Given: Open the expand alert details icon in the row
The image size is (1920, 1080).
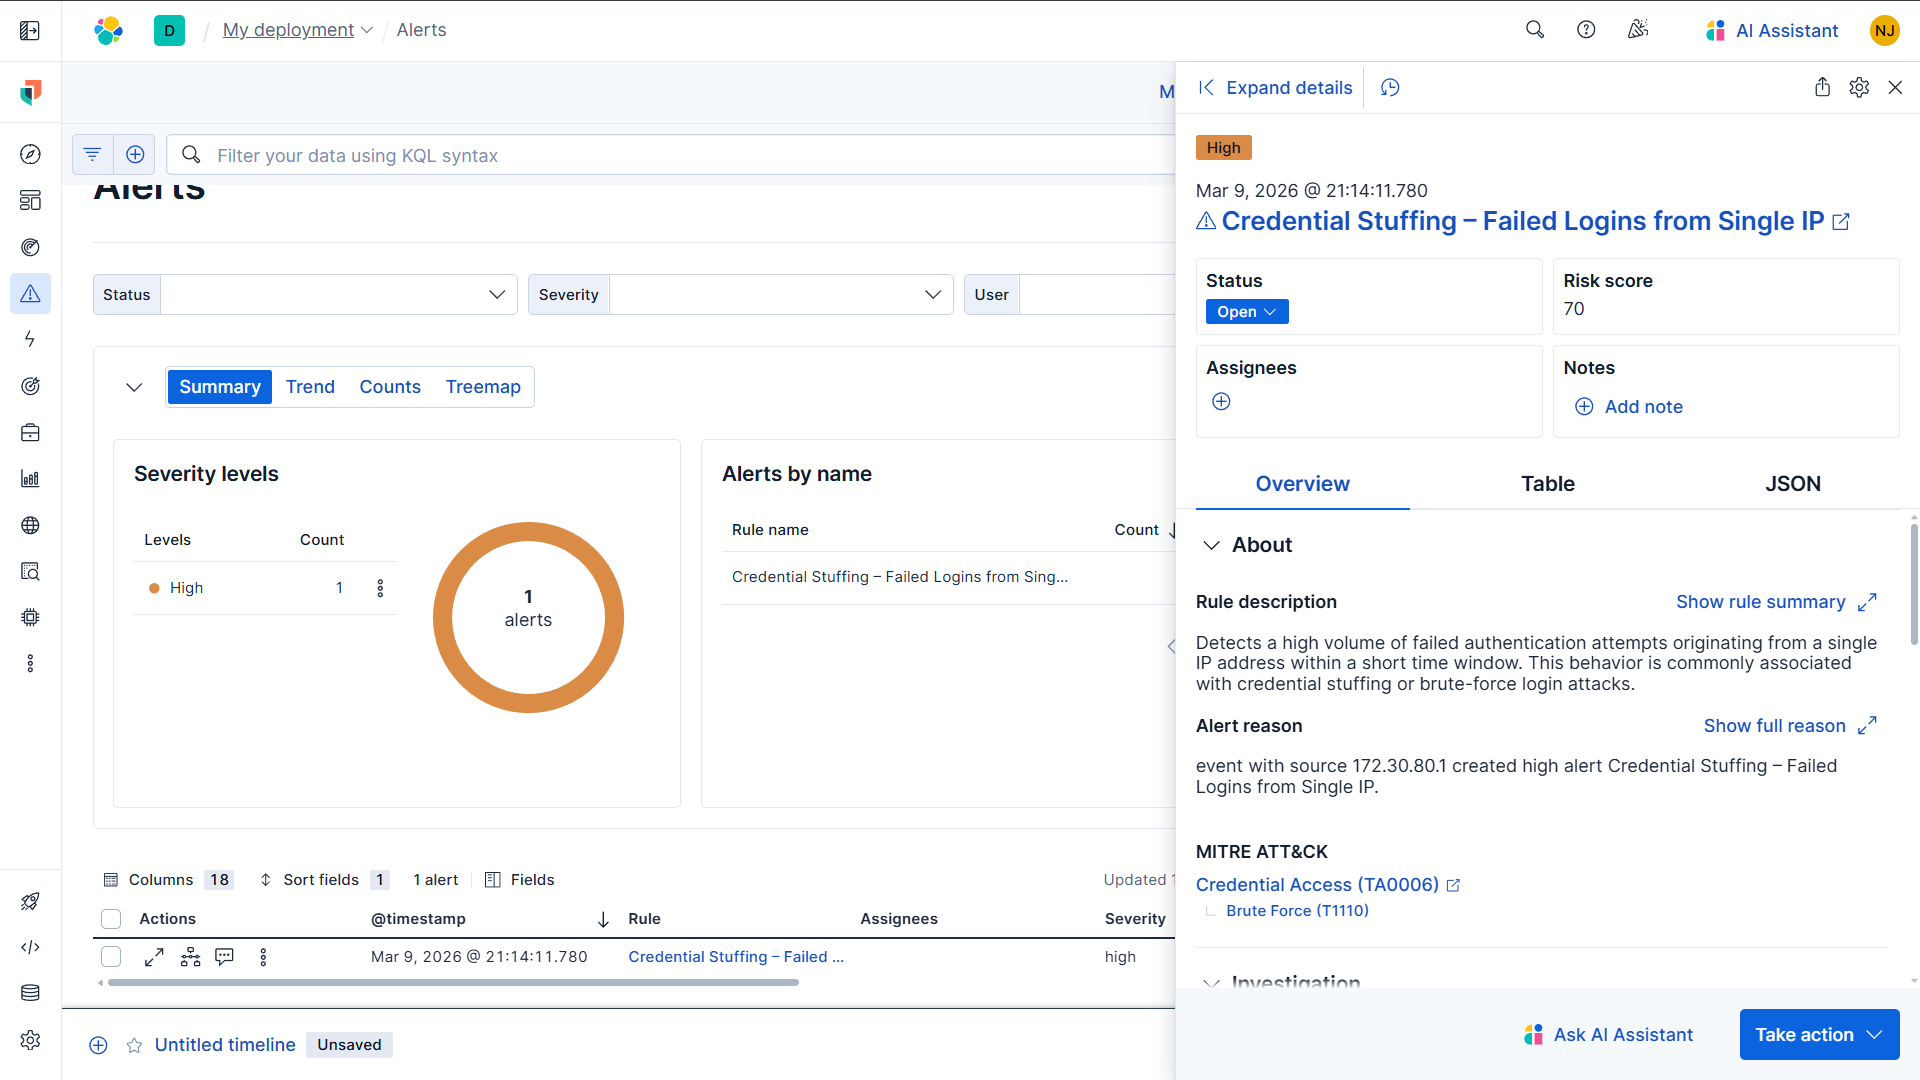Looking at the screenshot, I should (154, 957).
